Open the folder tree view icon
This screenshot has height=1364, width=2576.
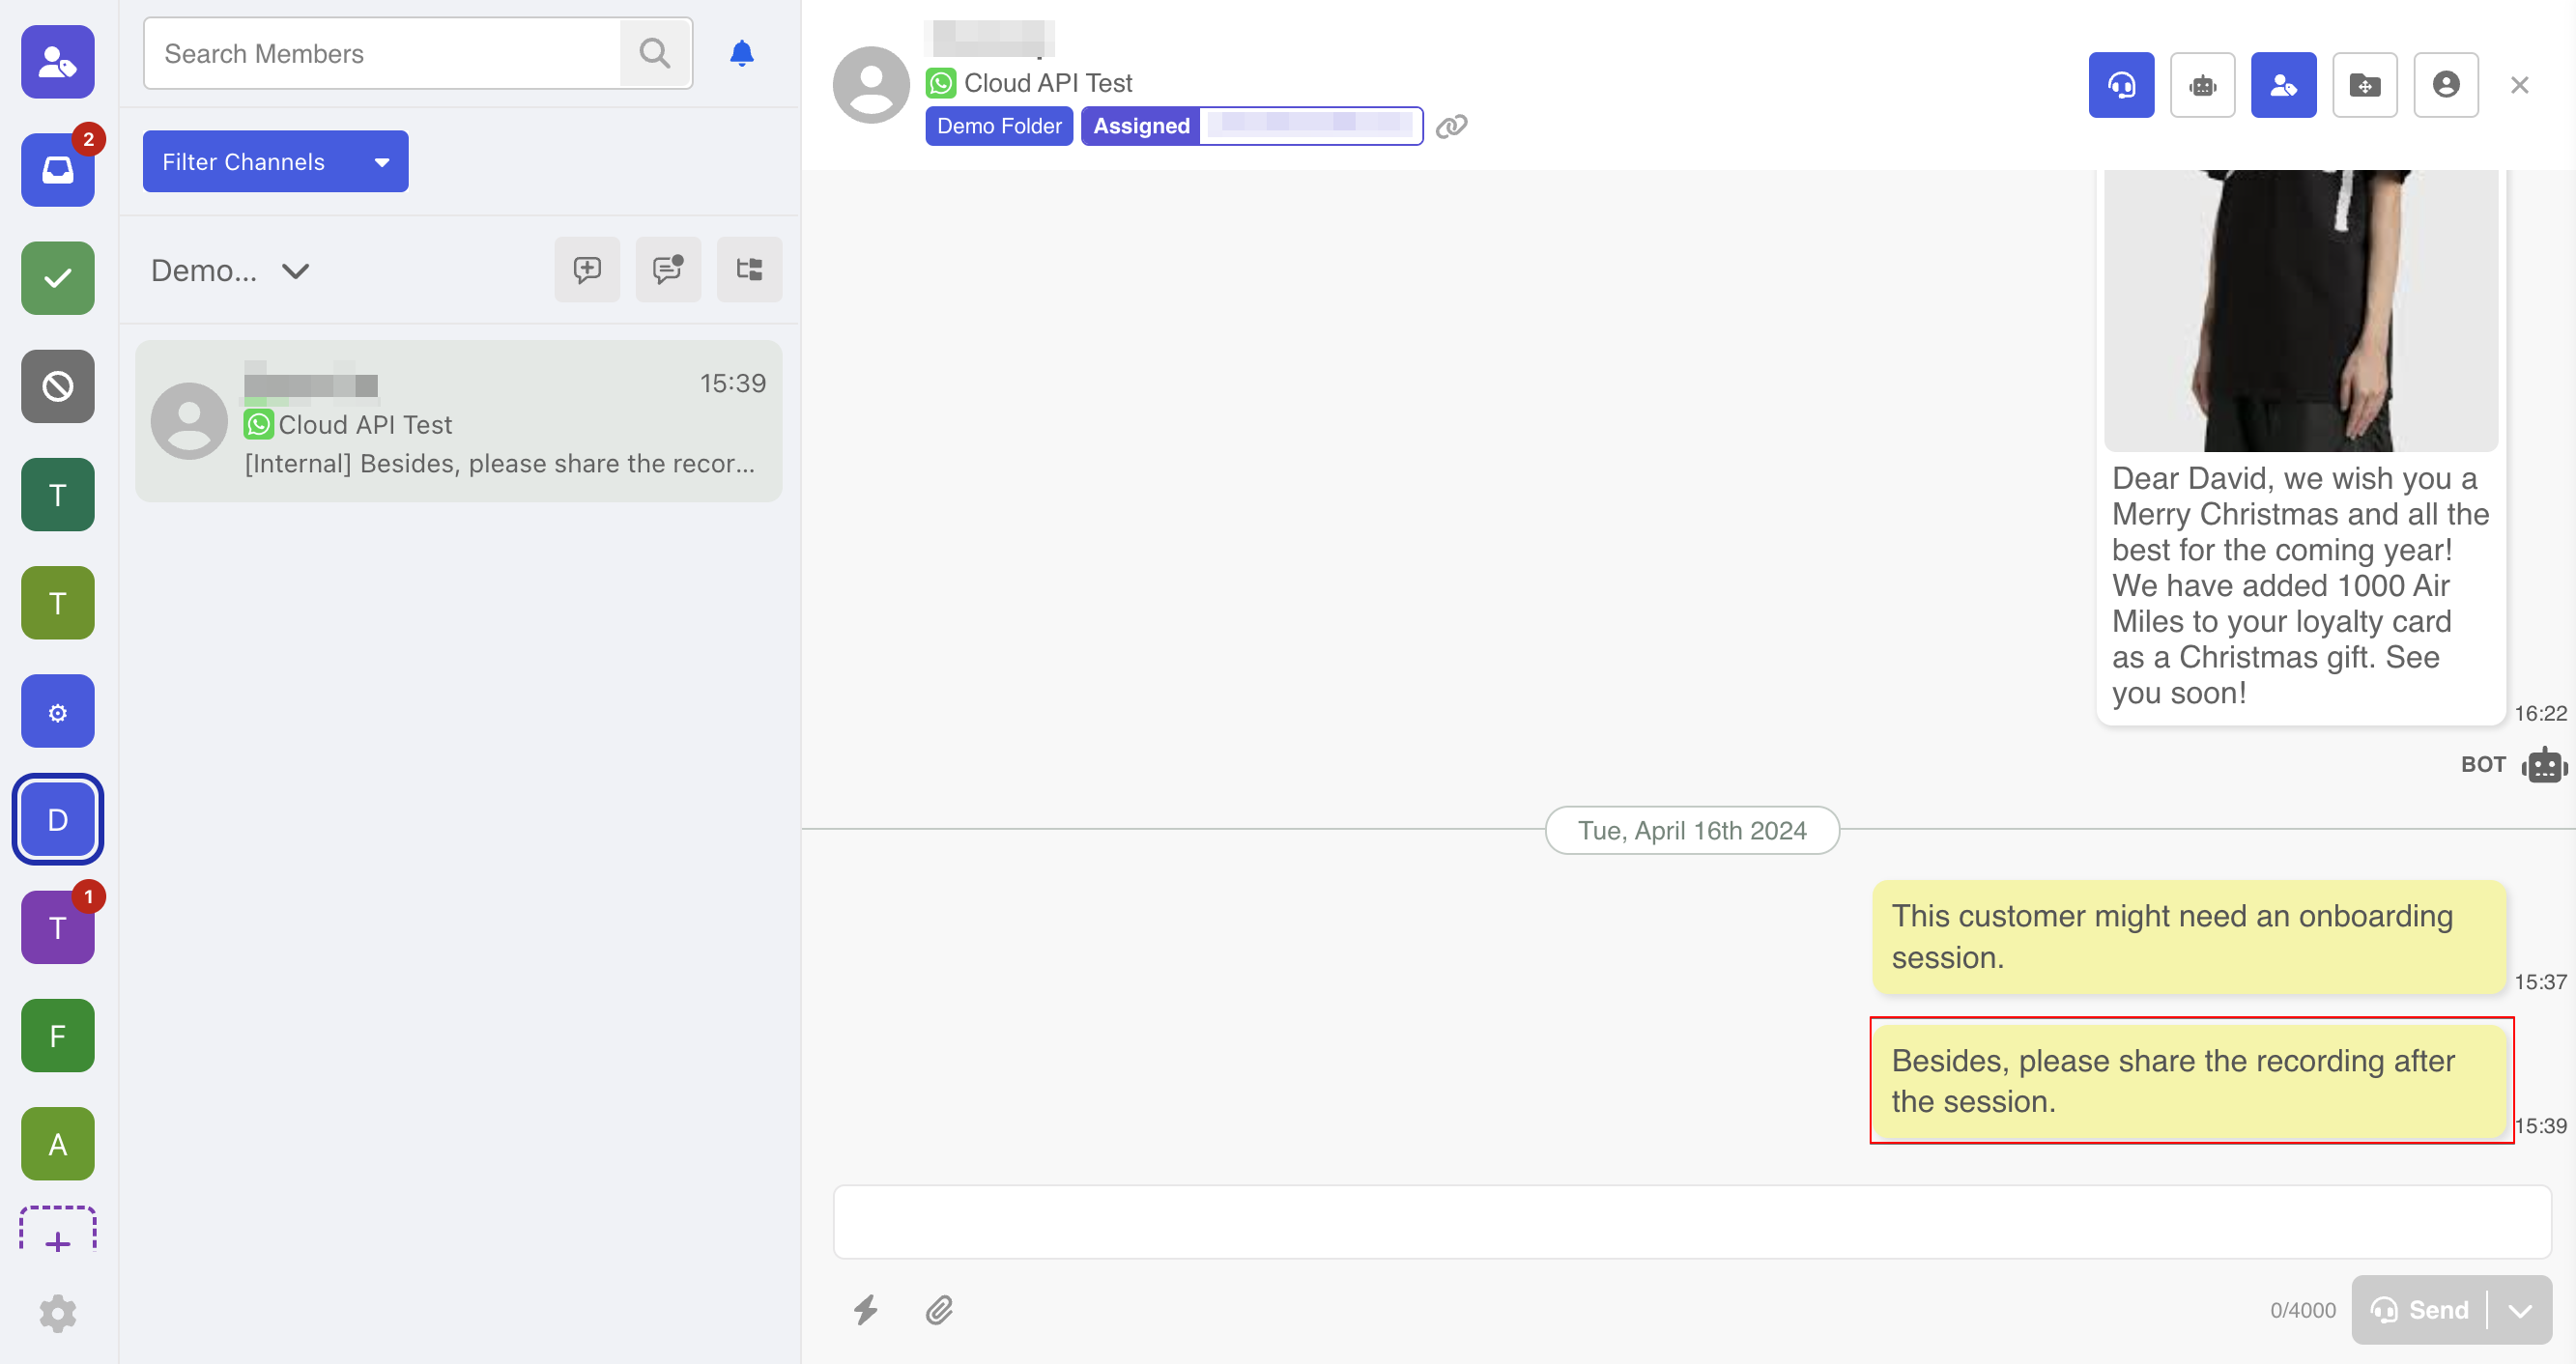pyautogui.click(x=749, y=269)
